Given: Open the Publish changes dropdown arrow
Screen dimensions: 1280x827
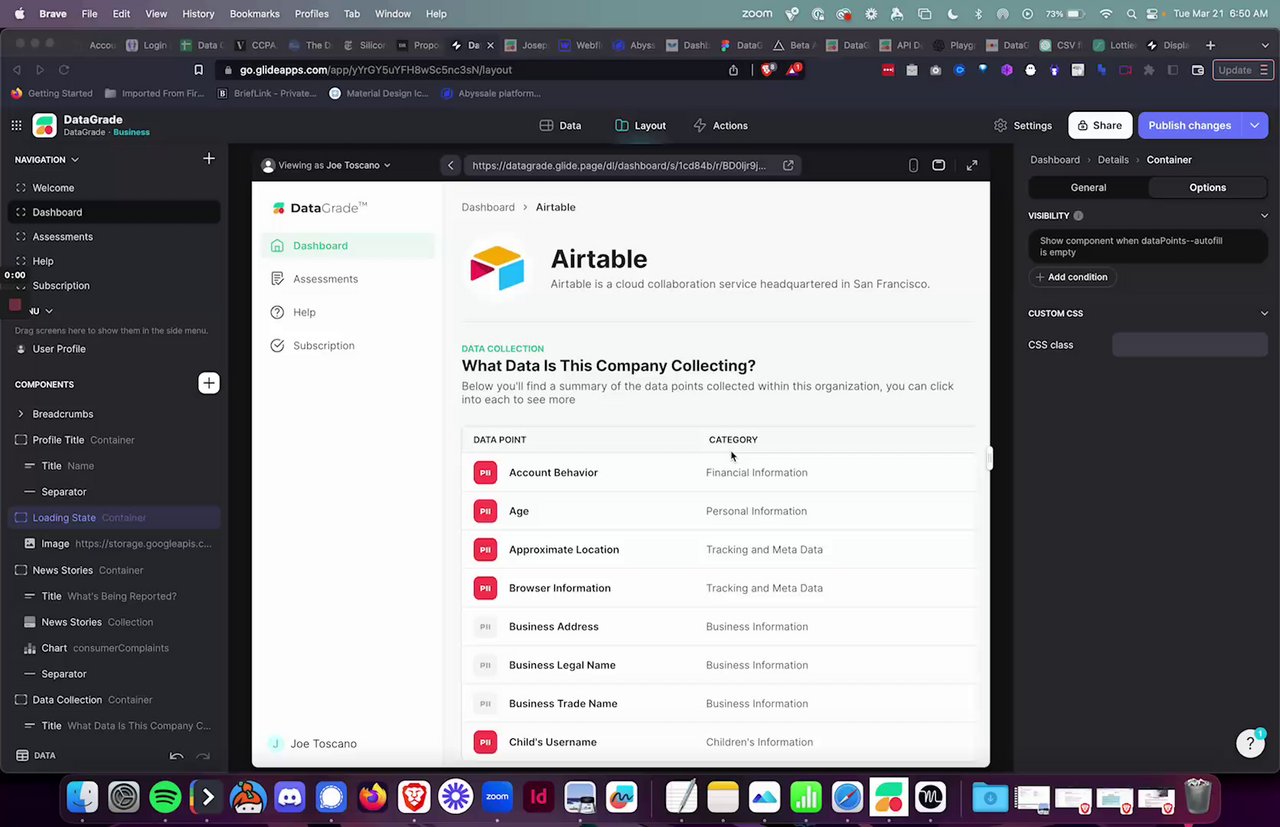Looking at the screenshot, I should (1255, 125).
